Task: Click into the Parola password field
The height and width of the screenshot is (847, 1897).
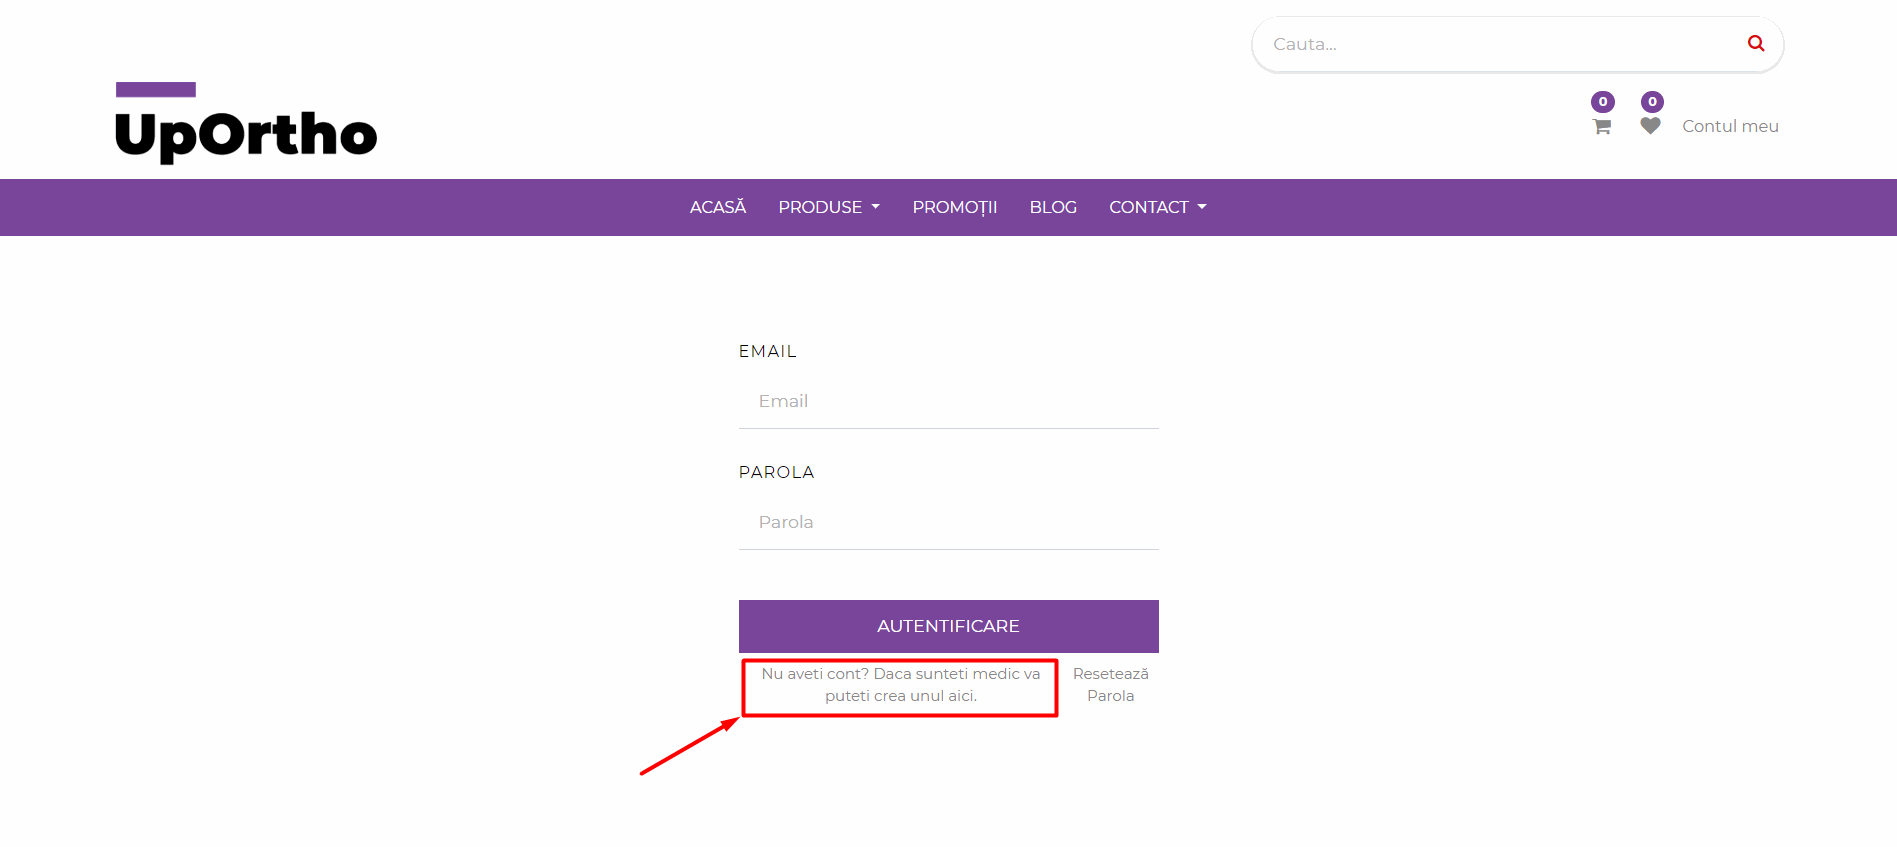Action: click(x=948, y=522)
